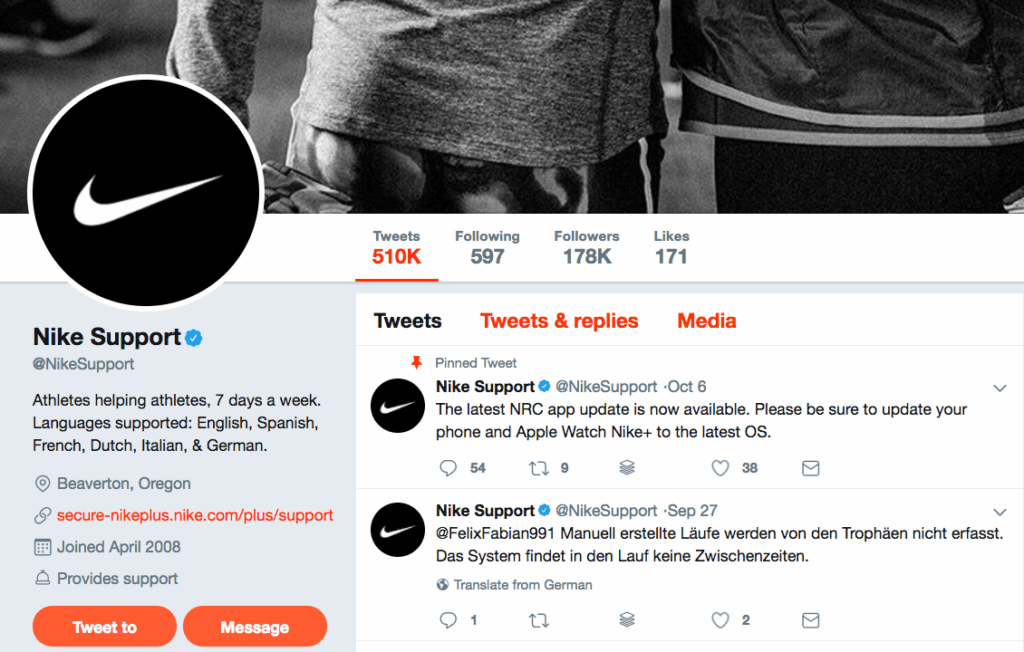Open the dropdown on the Sep 27 tweet
1024x652 pixels.
click(x=1000, y=511)
